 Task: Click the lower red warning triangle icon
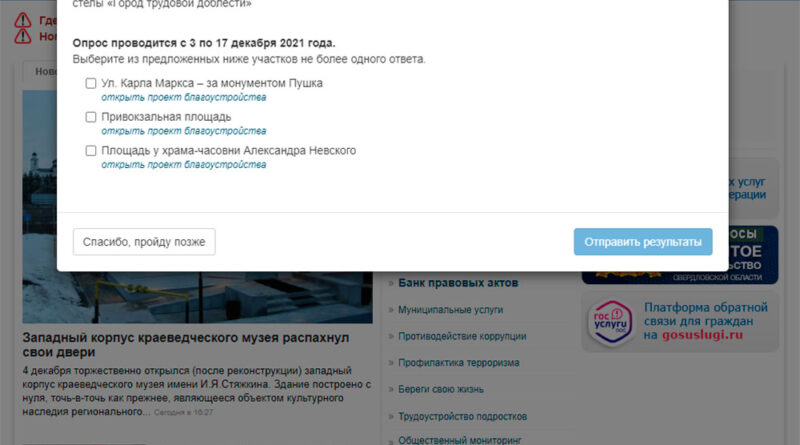(x=22, y=36)
